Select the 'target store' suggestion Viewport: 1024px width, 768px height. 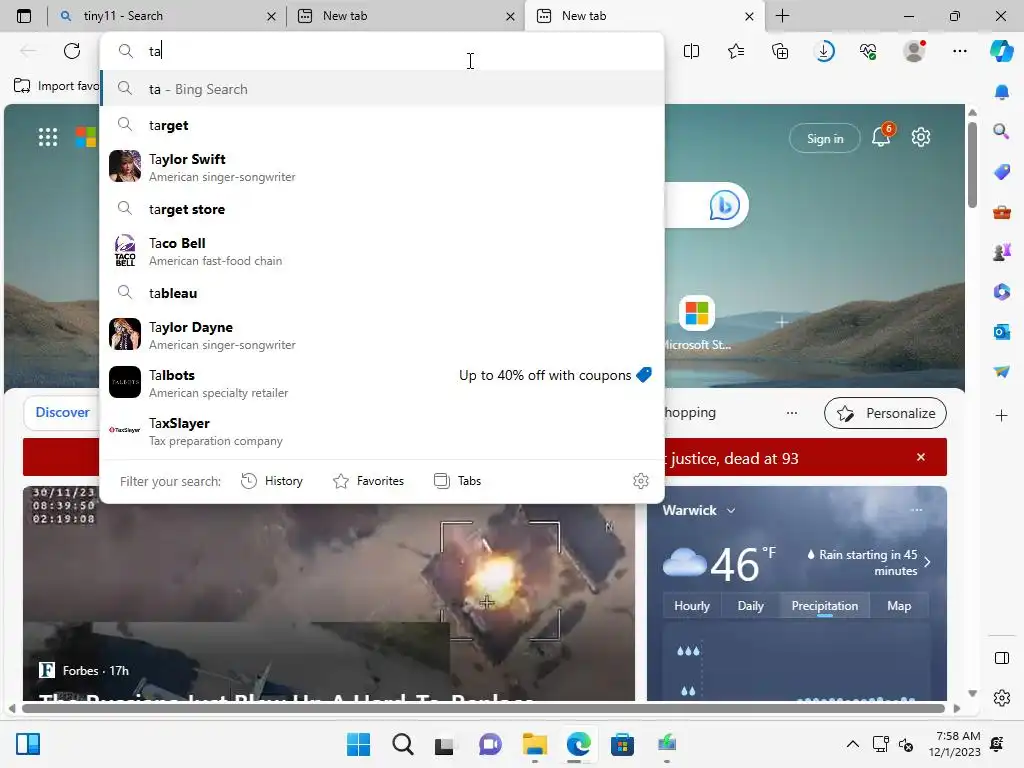(x=382, y=209)
